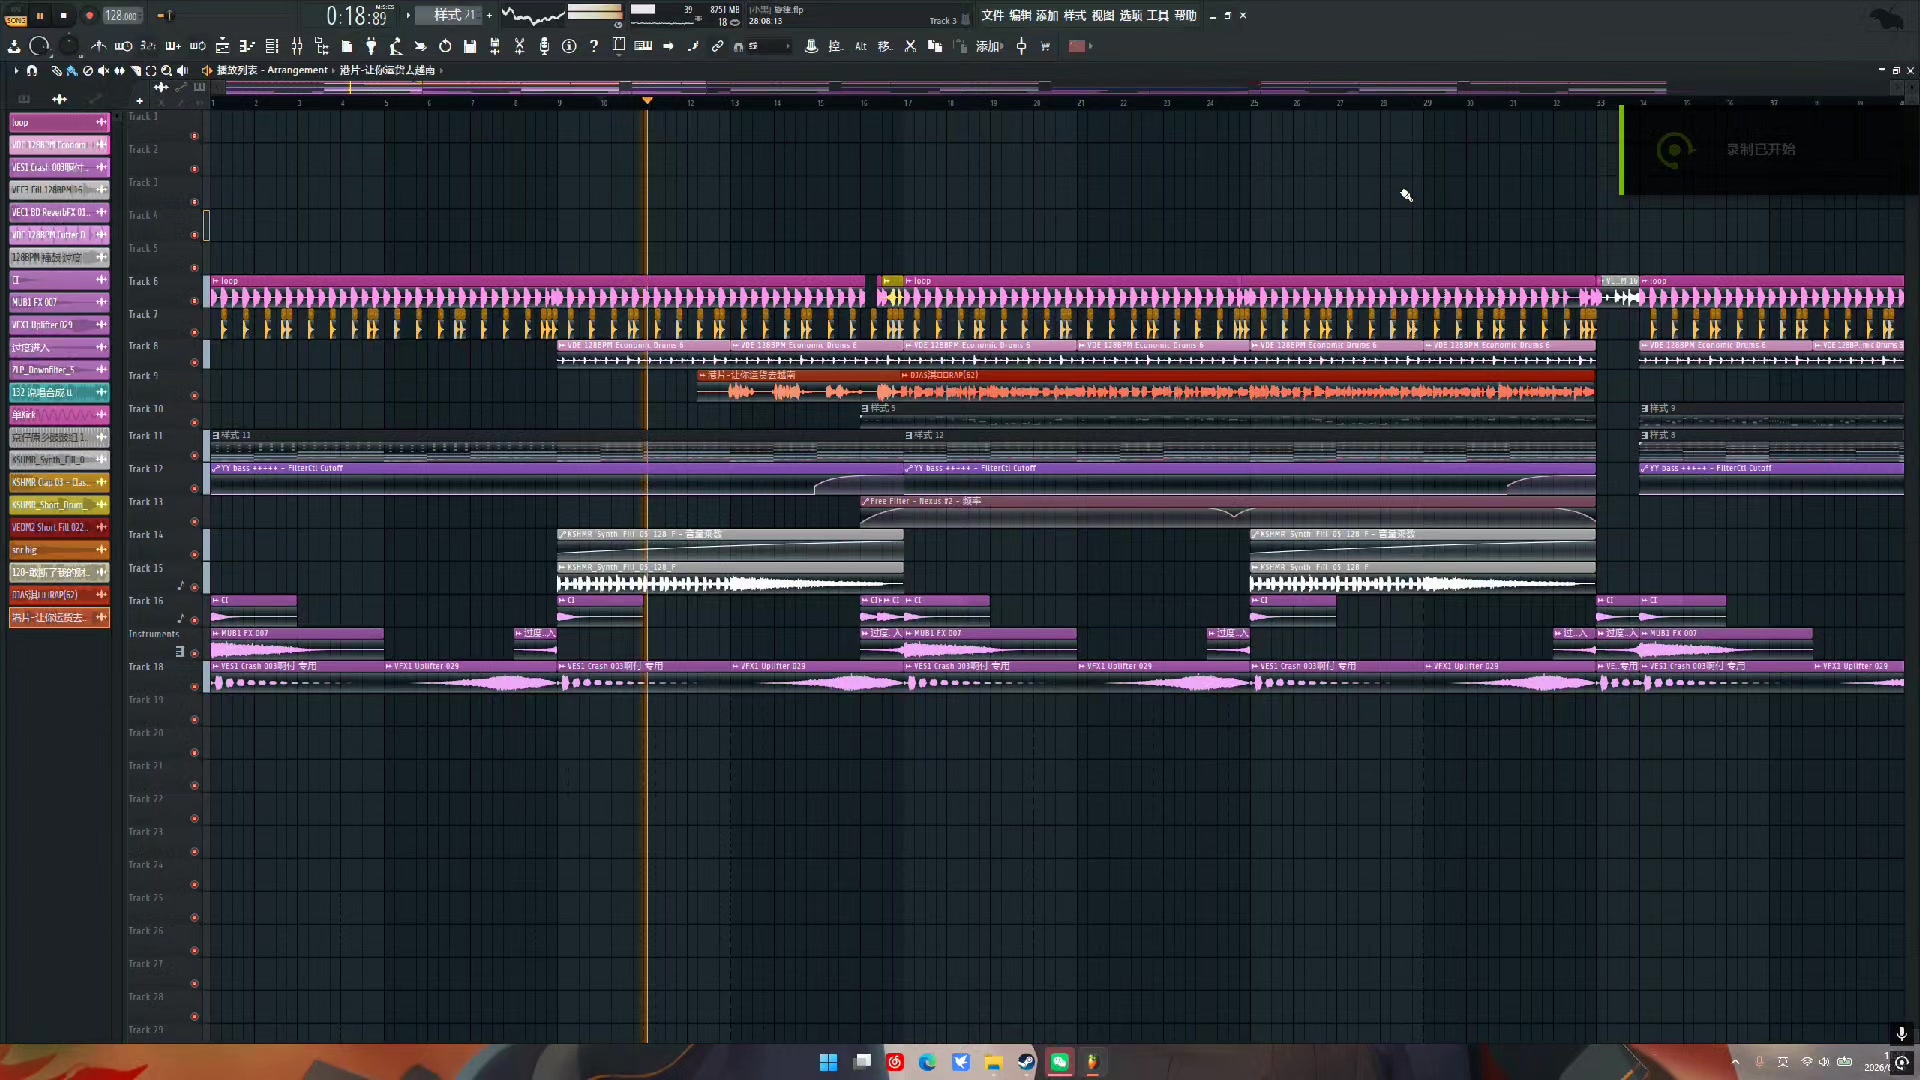Open Microsoft Edge from taskbar
The height and width of the screenshot is (1080, 1920).
pos(927,1062)
